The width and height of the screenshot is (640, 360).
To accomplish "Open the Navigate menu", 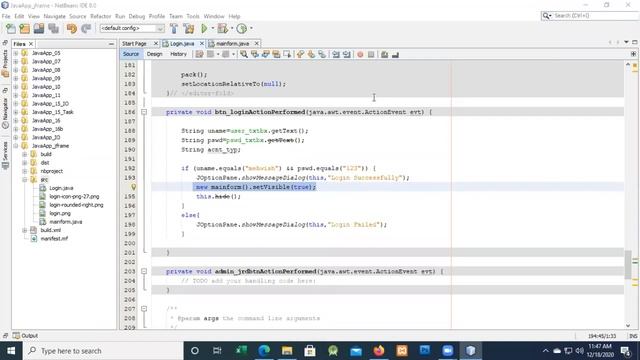I will point(54,16).
